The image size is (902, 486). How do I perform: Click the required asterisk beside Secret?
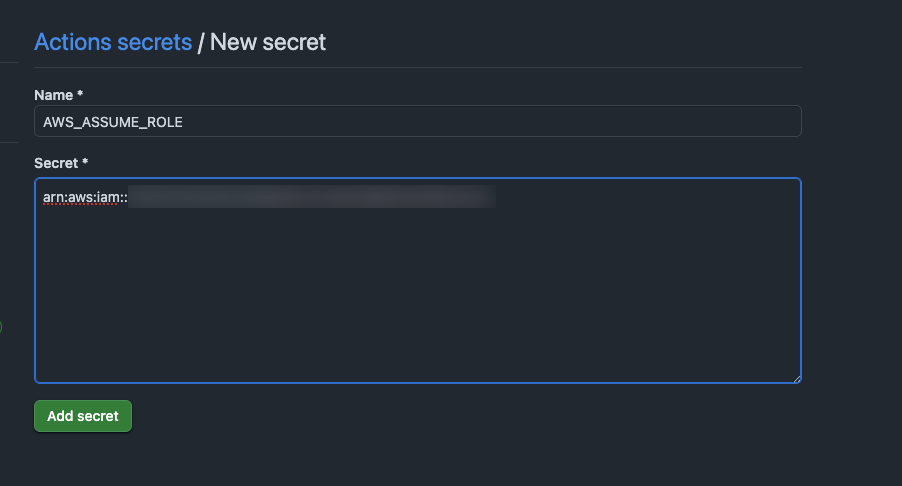[x=87, y=162]
